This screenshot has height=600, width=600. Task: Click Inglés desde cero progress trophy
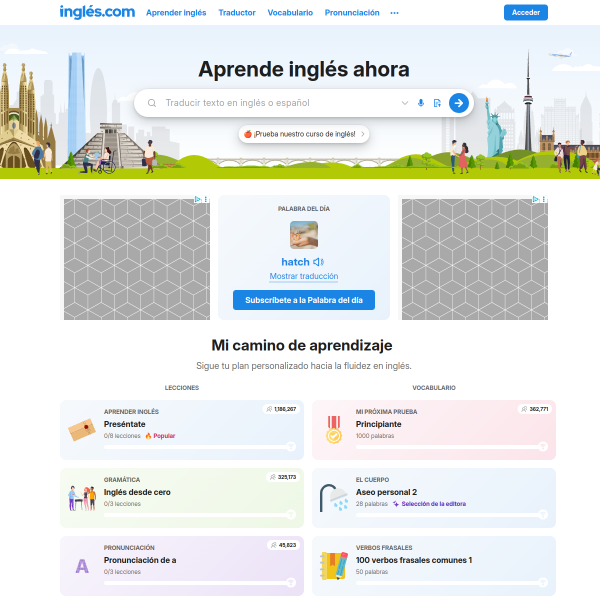coord(291,515)
